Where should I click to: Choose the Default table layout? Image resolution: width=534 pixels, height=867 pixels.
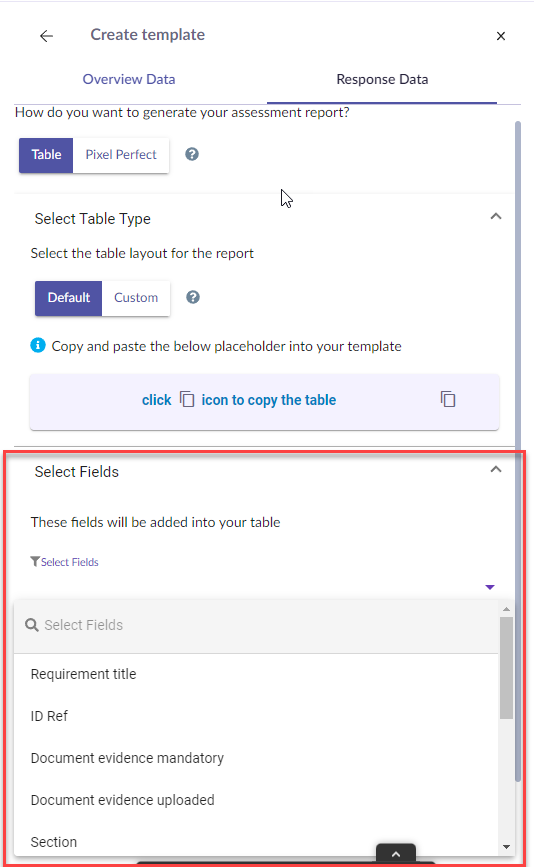pos(69,297)
